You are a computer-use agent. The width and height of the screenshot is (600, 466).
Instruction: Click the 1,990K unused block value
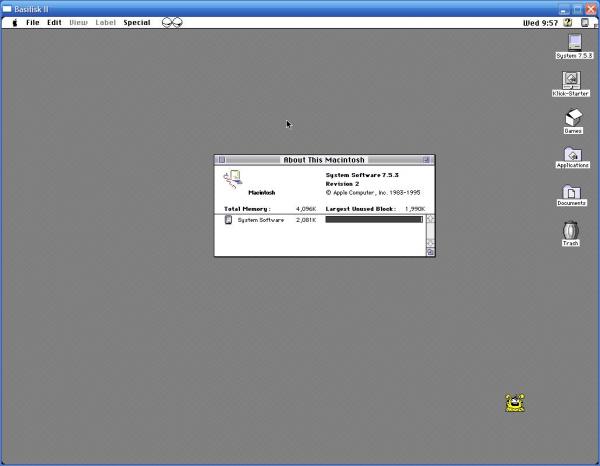click(x=415, y=209)
